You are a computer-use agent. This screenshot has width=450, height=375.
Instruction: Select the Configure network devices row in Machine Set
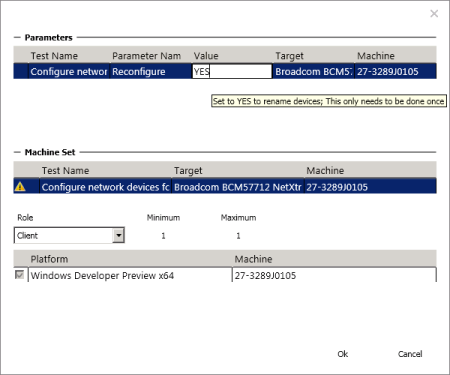click(225, 186)
